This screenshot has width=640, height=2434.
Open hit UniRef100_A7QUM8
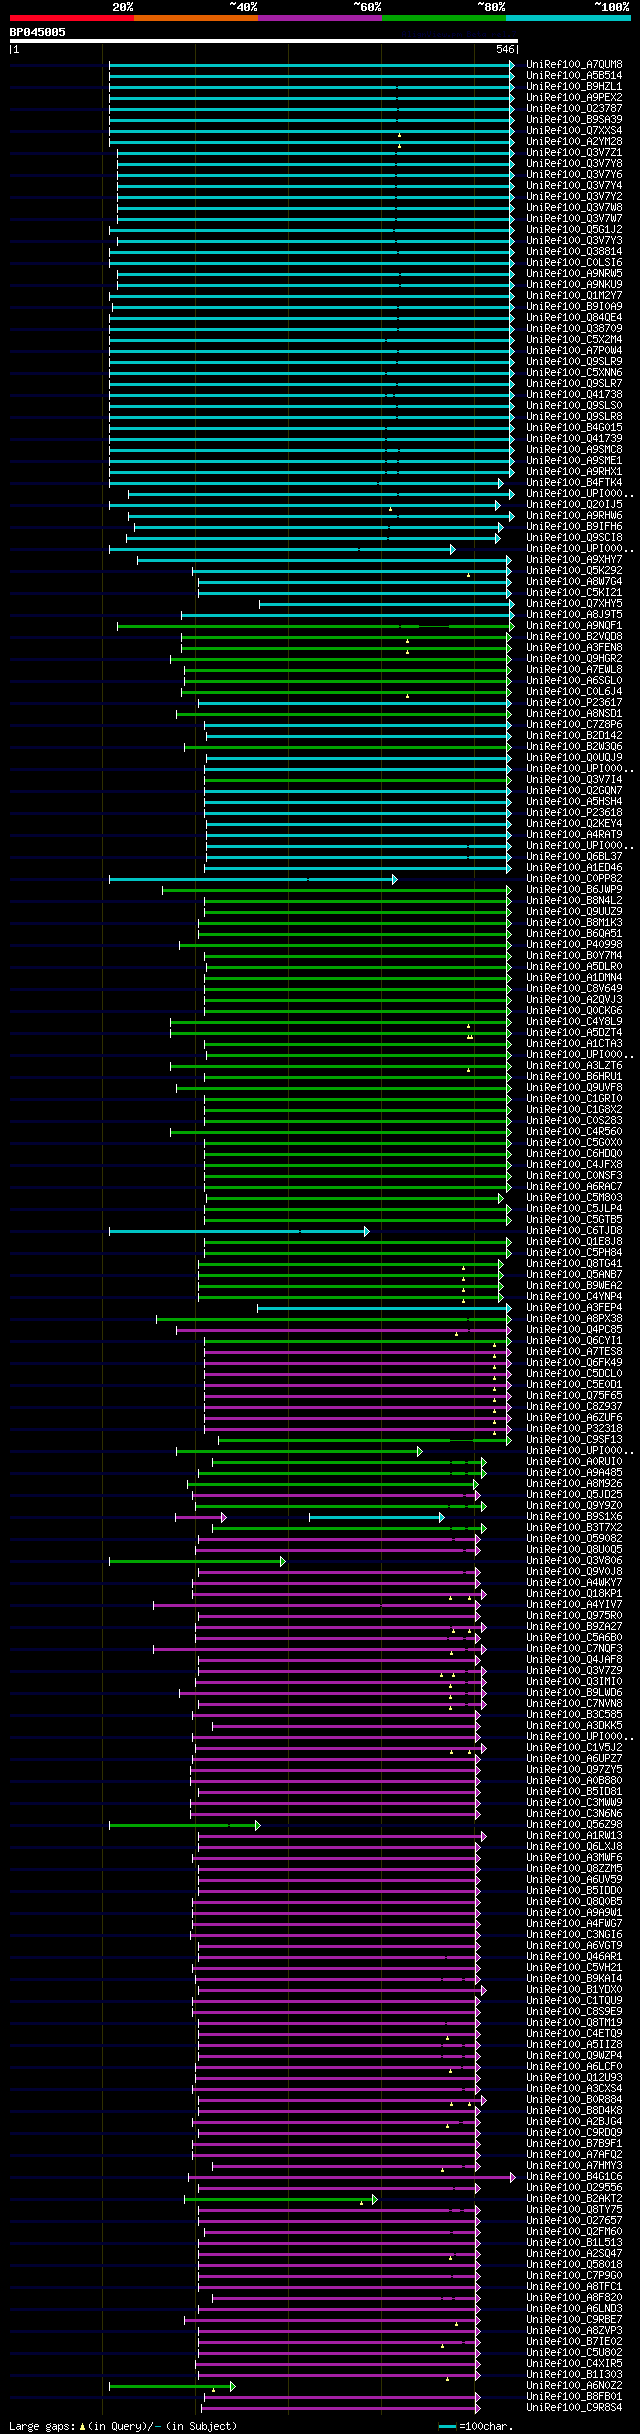click(x=574, y=65)
